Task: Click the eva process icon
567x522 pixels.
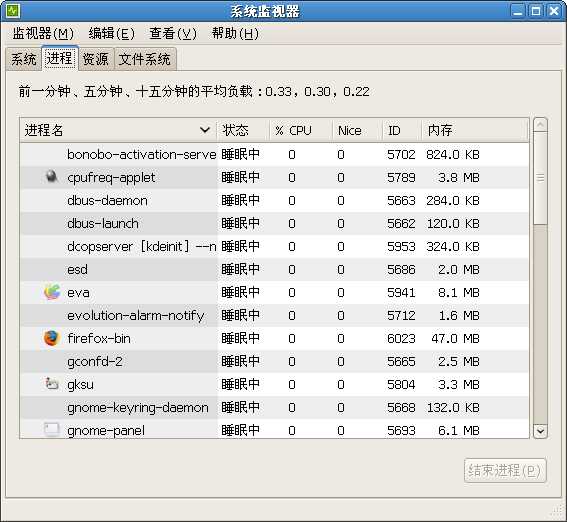Action: tap(52, 292)
